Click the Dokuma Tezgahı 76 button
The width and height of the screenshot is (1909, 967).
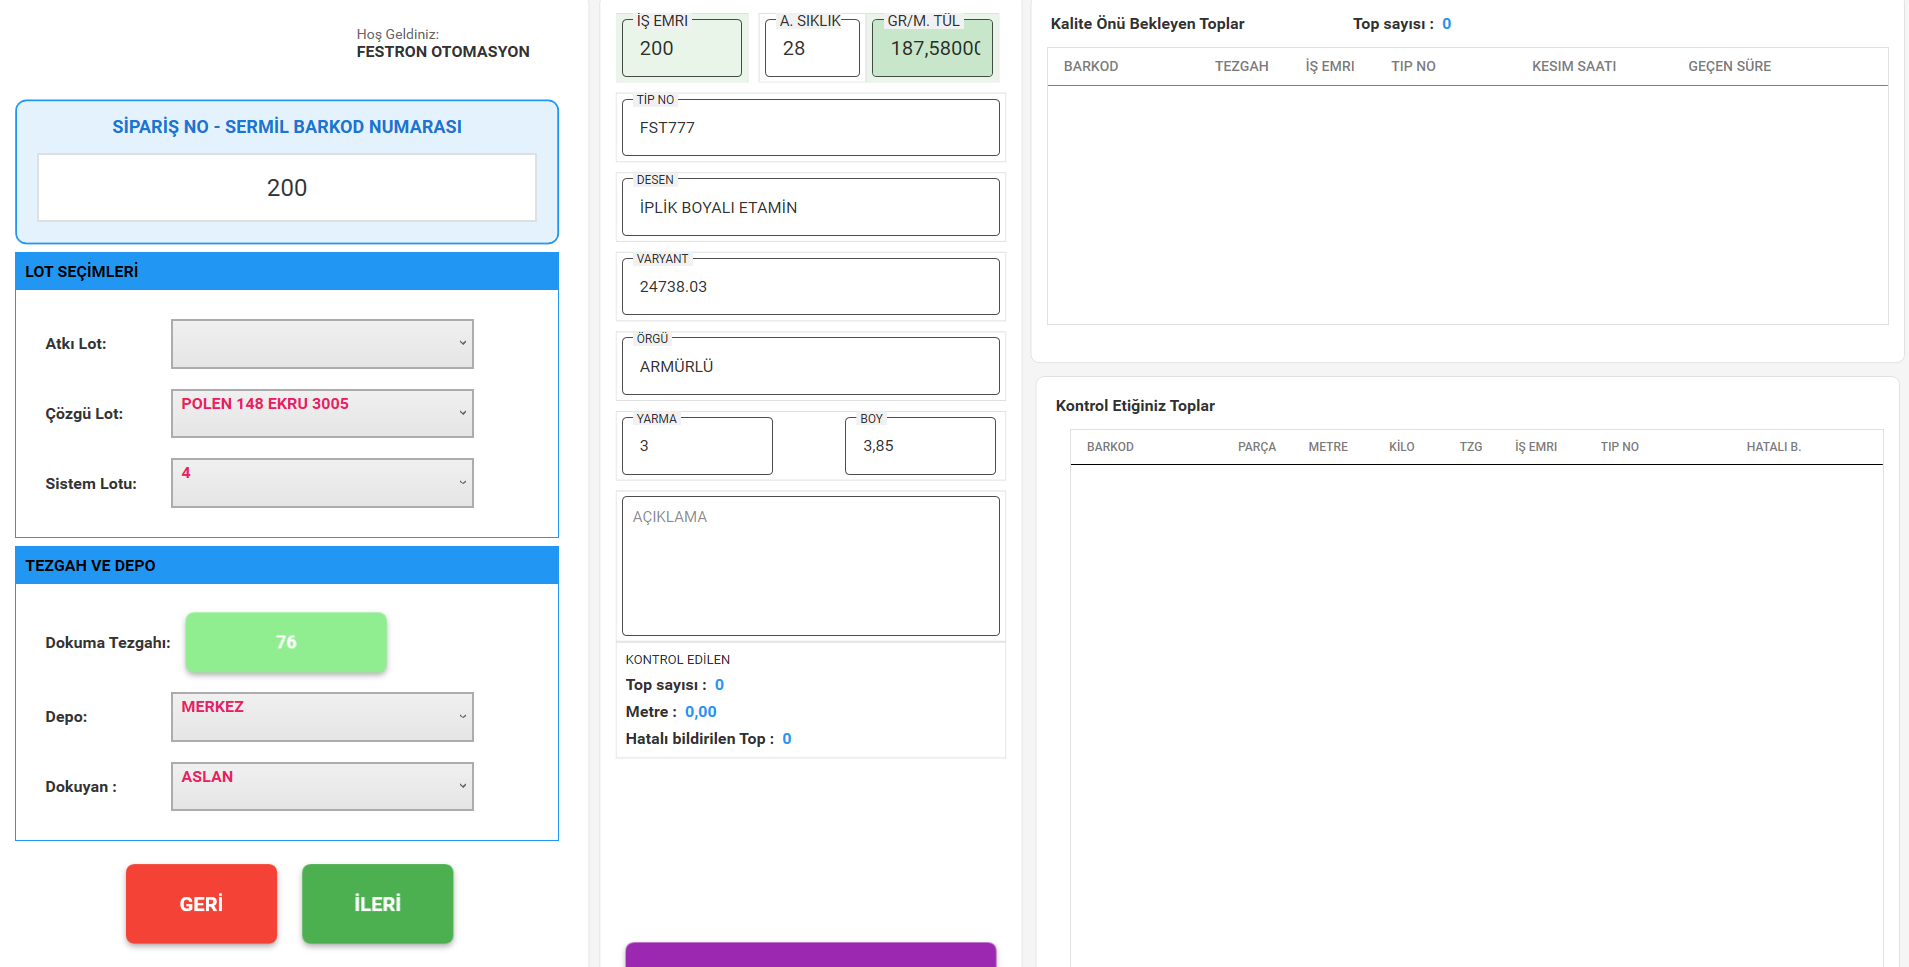(x=286, y=642)
